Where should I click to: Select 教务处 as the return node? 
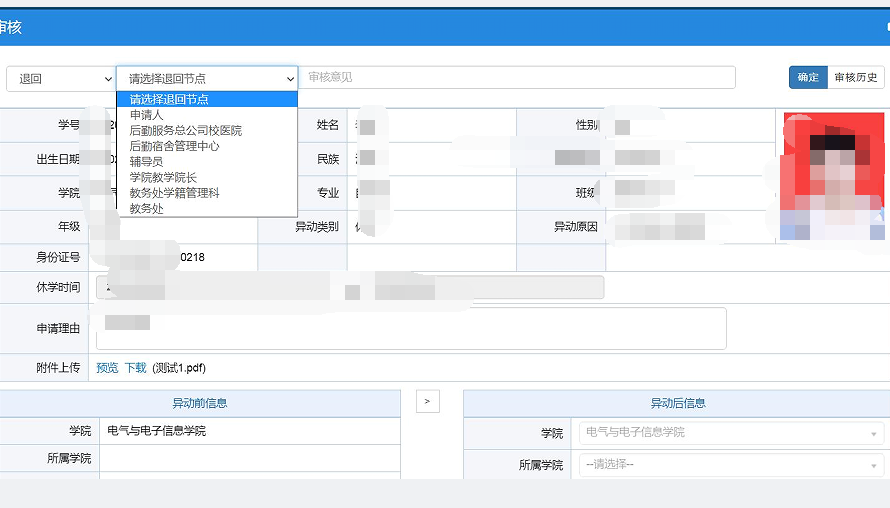click(146, 208)
